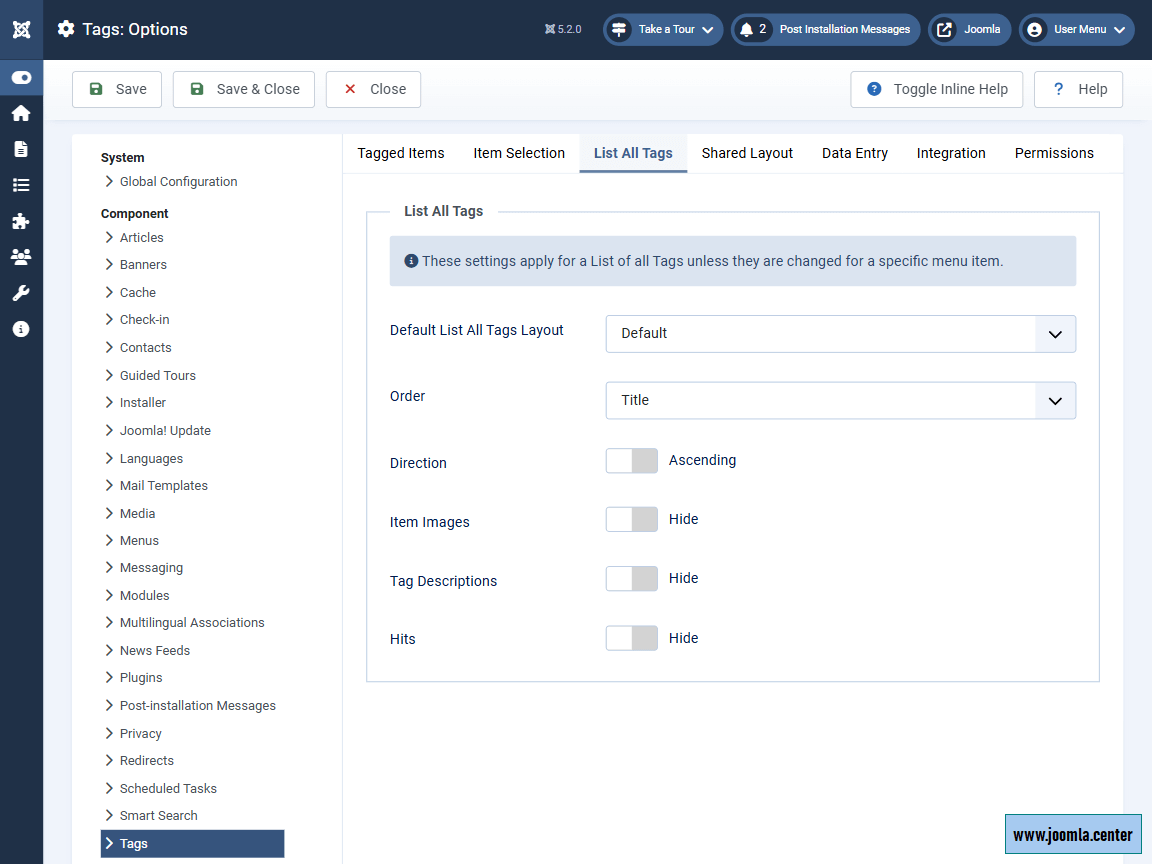Click the Joomla 5.2.0 version indicator
Screen dimensions: 1152x864
pos(563,29)
